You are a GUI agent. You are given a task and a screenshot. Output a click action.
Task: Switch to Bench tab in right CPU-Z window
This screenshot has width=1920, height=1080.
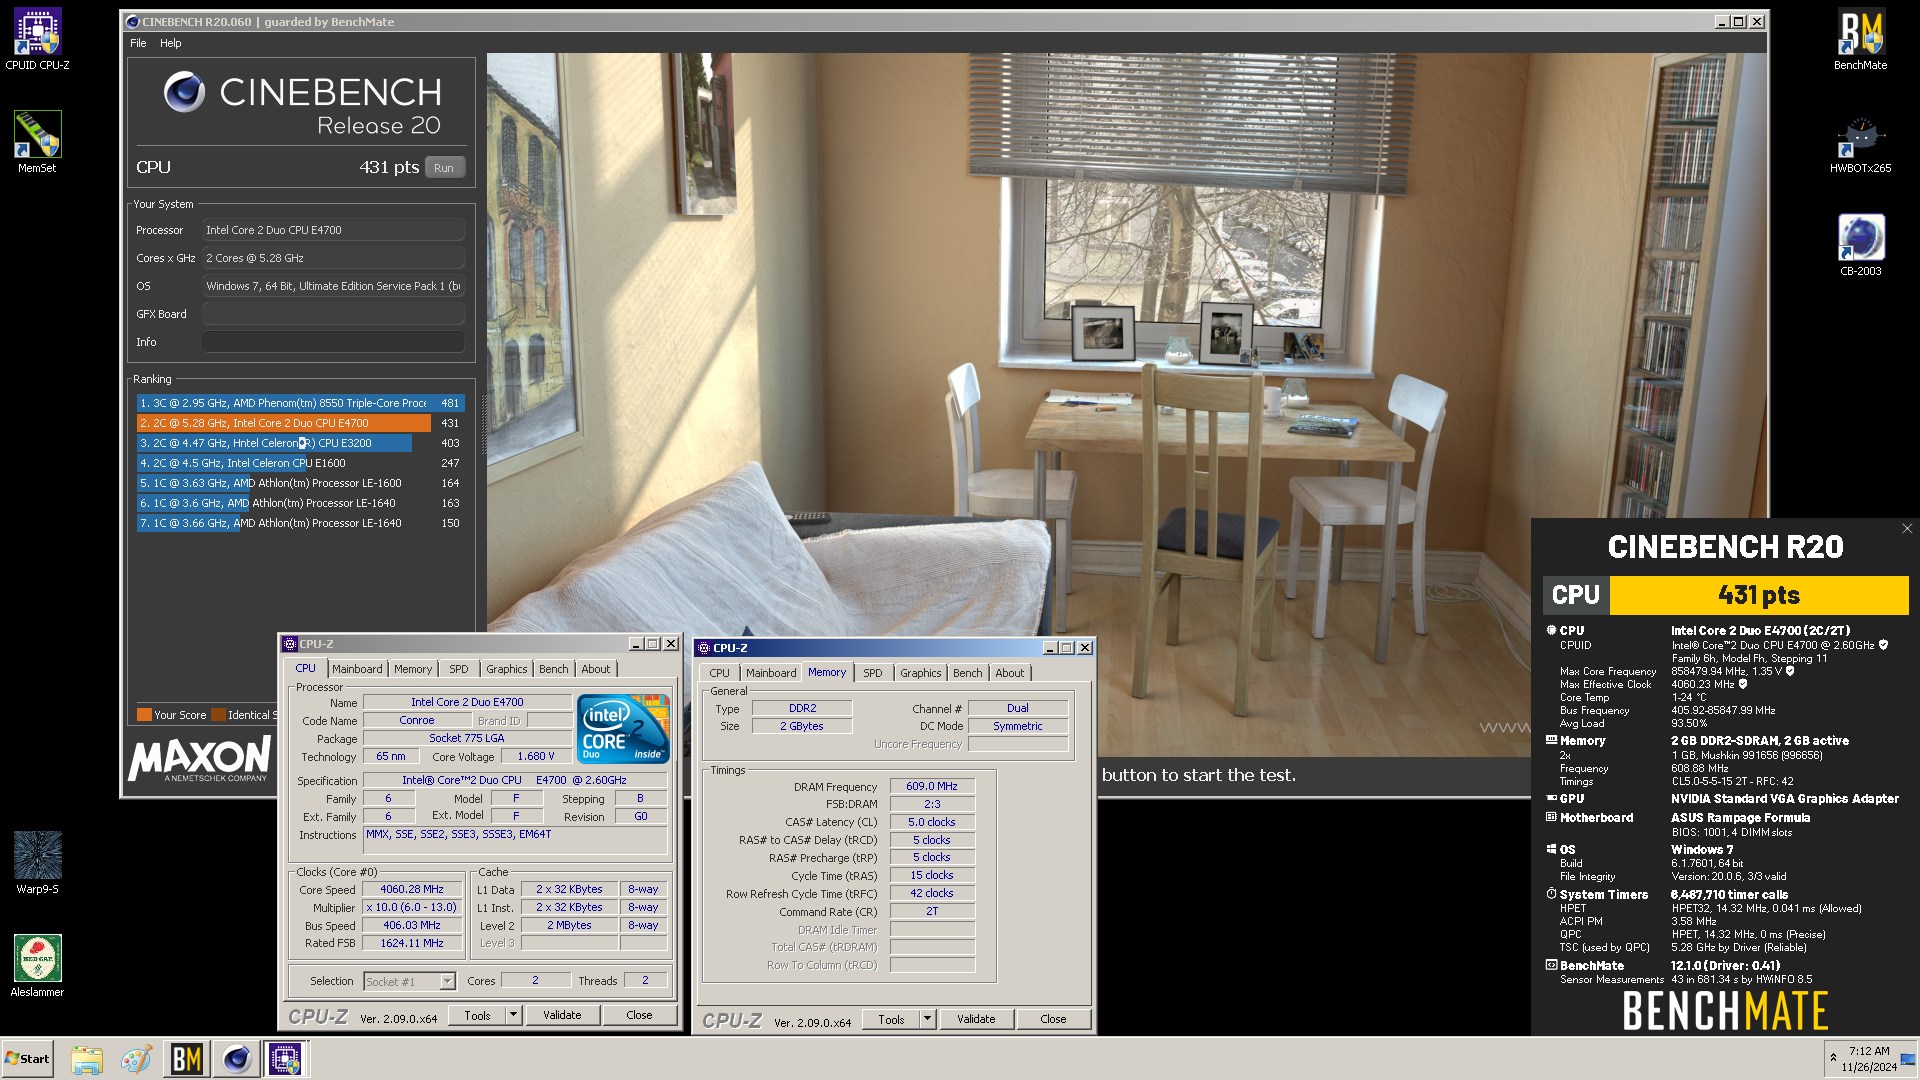tap(968, 673)
